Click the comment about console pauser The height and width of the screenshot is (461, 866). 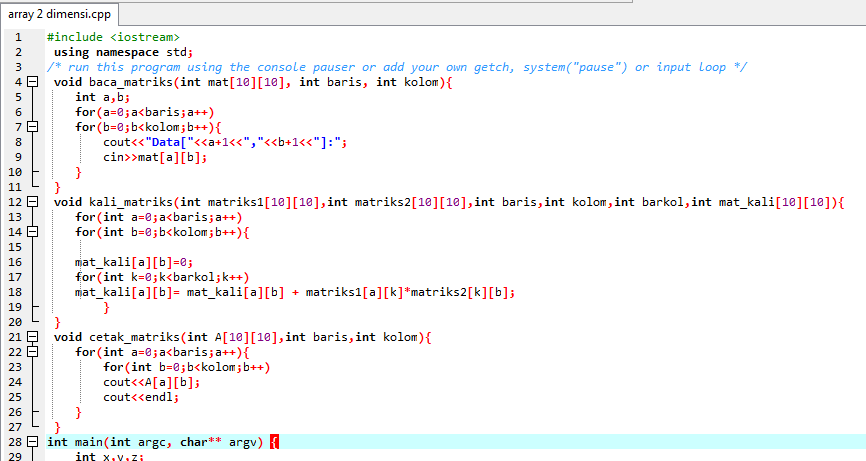397,67
